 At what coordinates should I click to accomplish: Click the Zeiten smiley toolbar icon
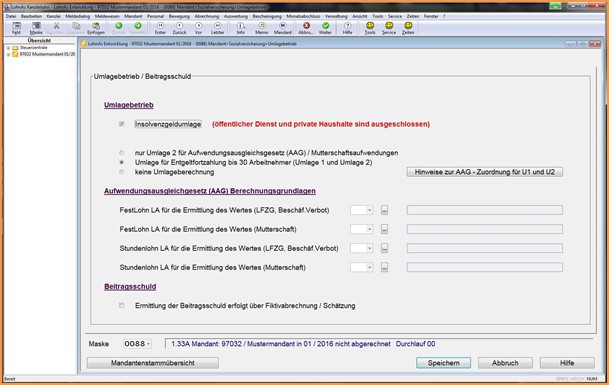click(408, 28)
